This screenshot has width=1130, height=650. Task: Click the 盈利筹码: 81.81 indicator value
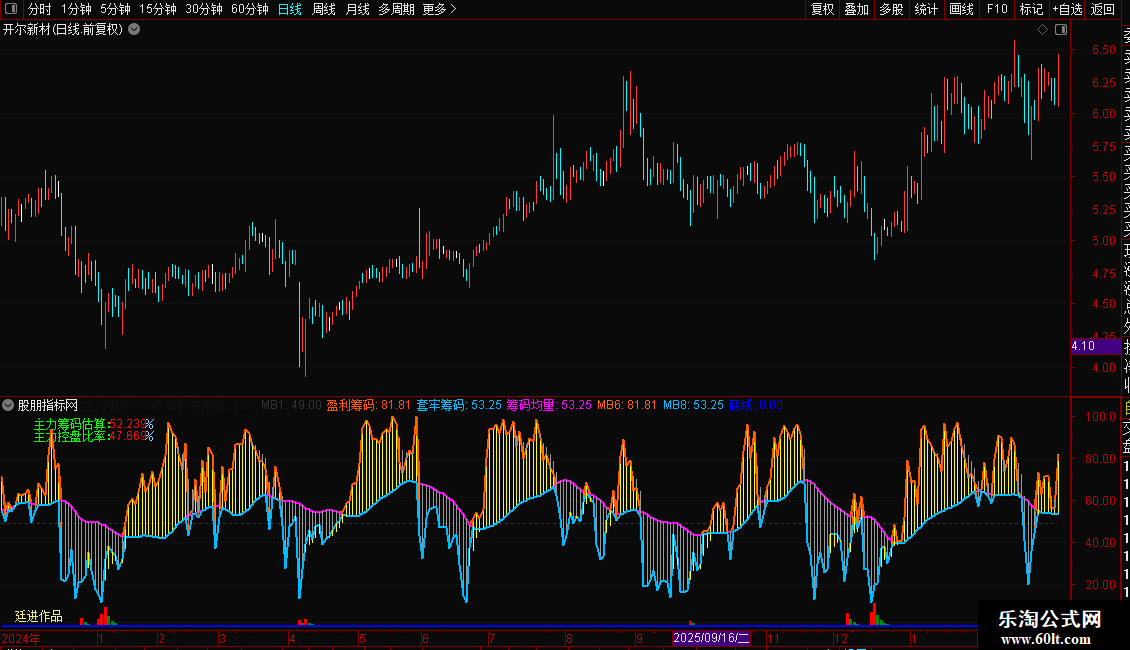368,405
